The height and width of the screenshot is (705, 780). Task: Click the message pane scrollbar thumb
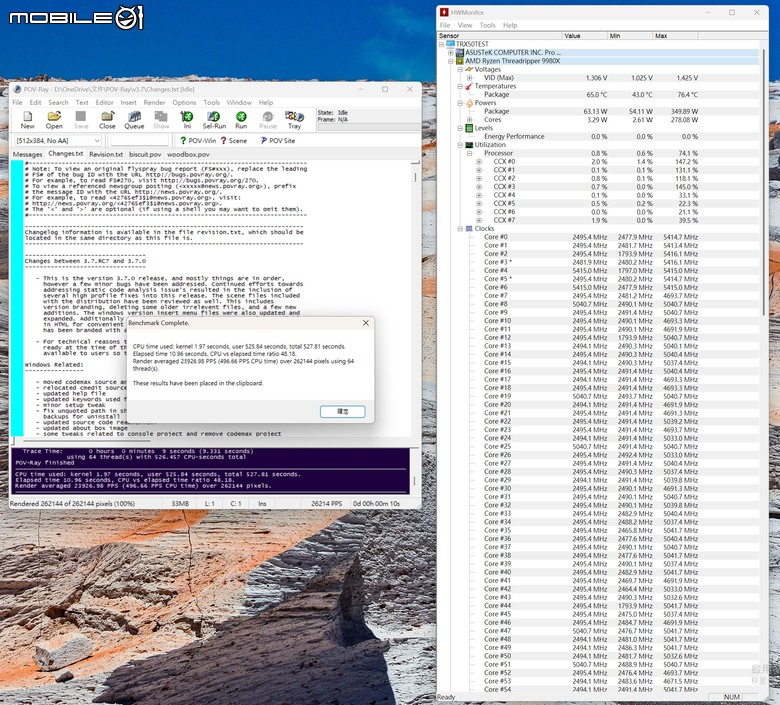415,482
